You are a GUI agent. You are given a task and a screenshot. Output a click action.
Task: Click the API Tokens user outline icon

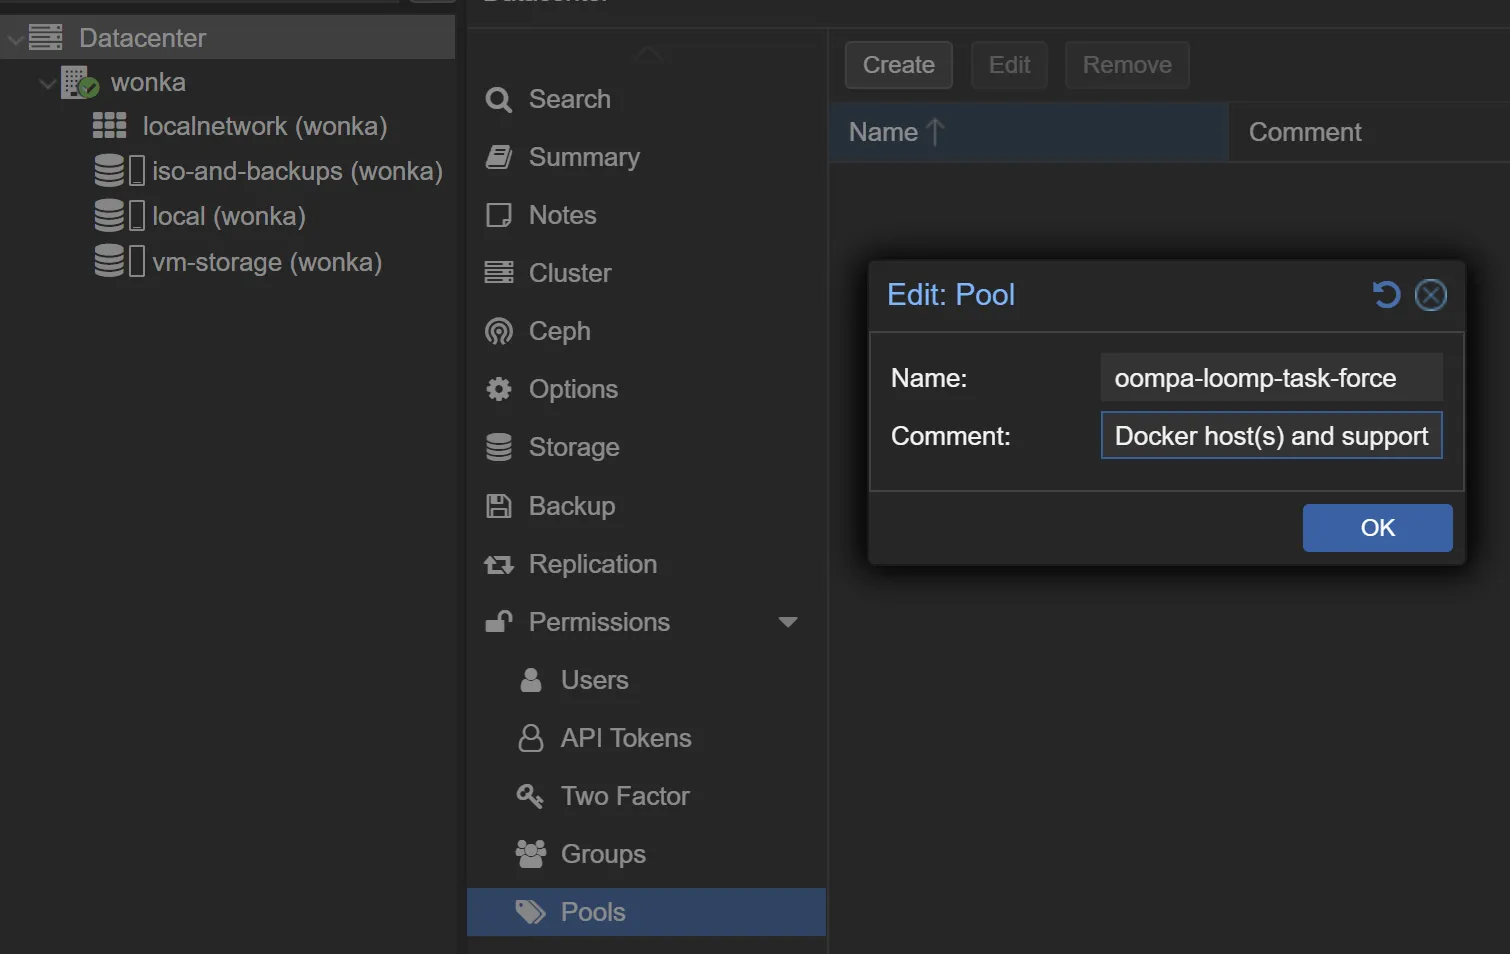click(x=531, y=738)
